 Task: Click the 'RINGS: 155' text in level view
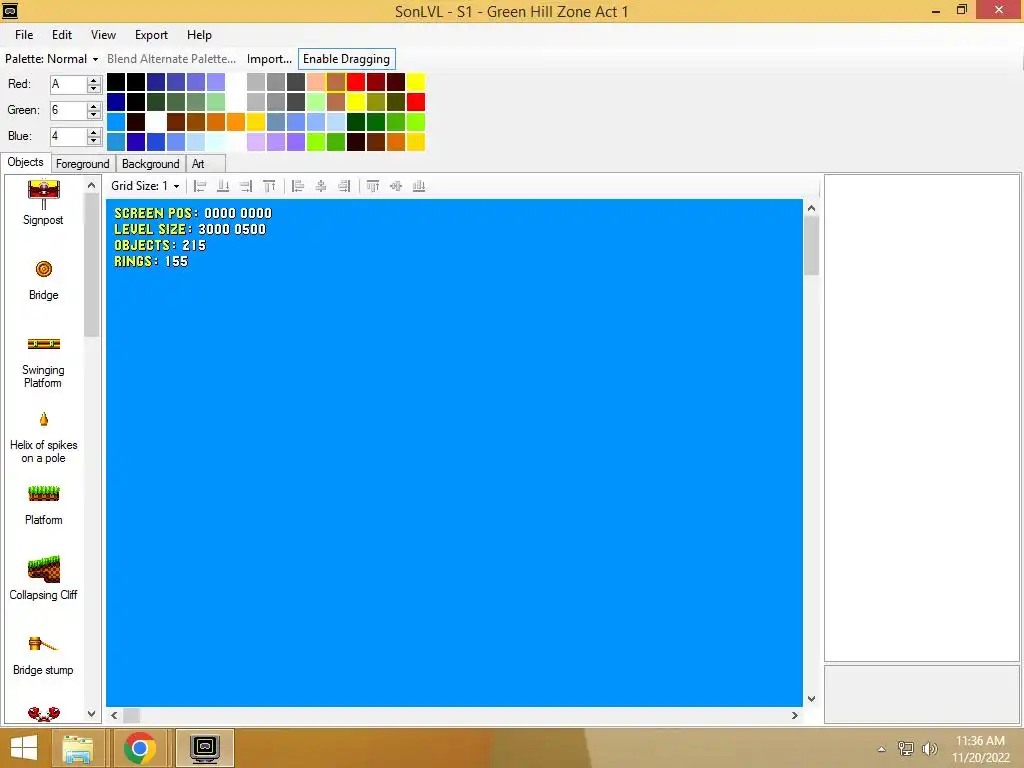tap(151, 262)
